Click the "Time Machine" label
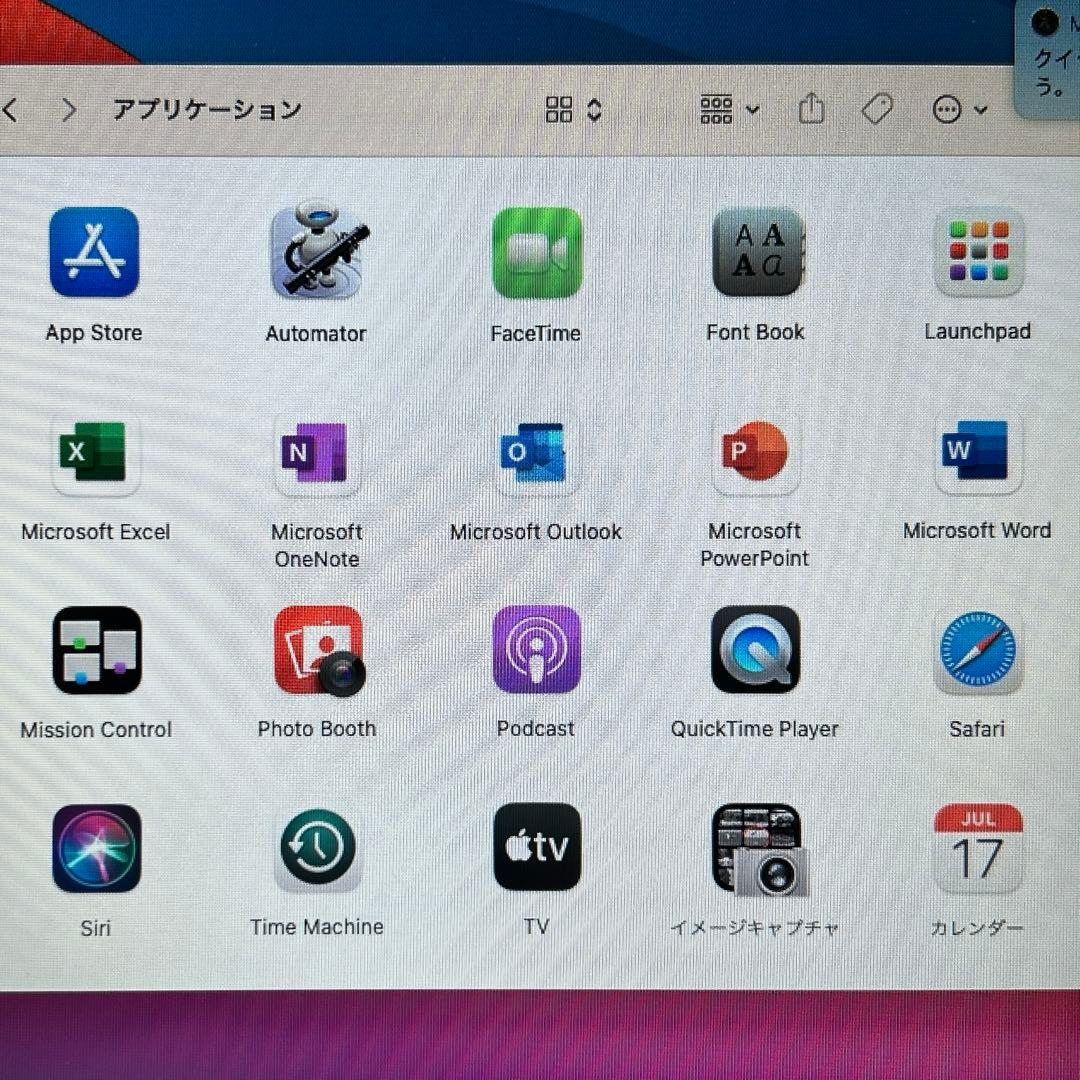Screen dimensions: 1080x1080 [317, 927]
